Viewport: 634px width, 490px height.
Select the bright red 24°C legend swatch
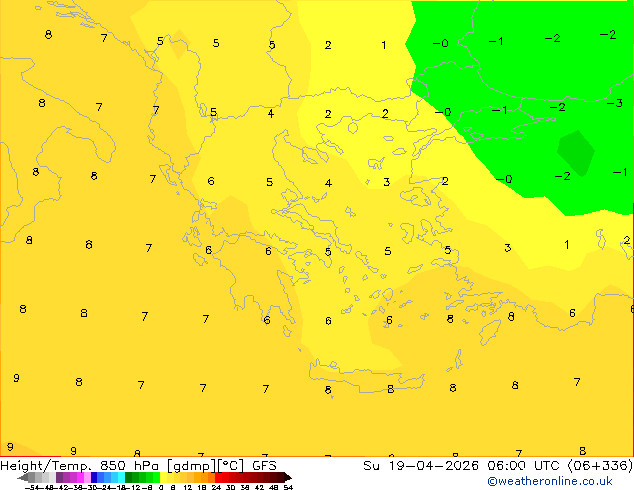pos(218,477)
